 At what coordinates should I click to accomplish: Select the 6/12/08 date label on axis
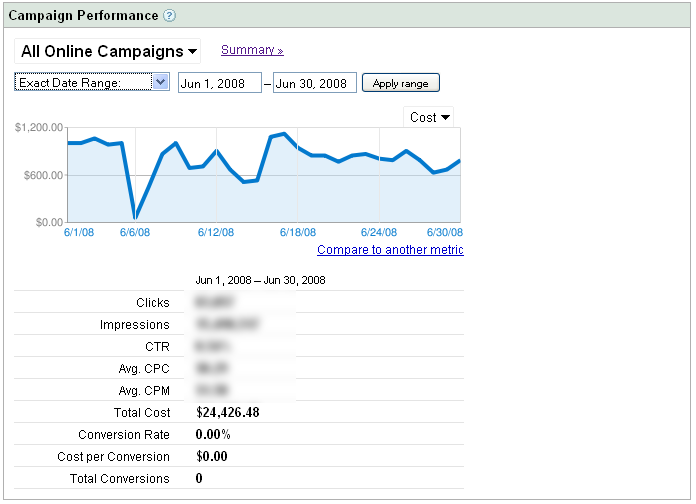click(215, 232)
